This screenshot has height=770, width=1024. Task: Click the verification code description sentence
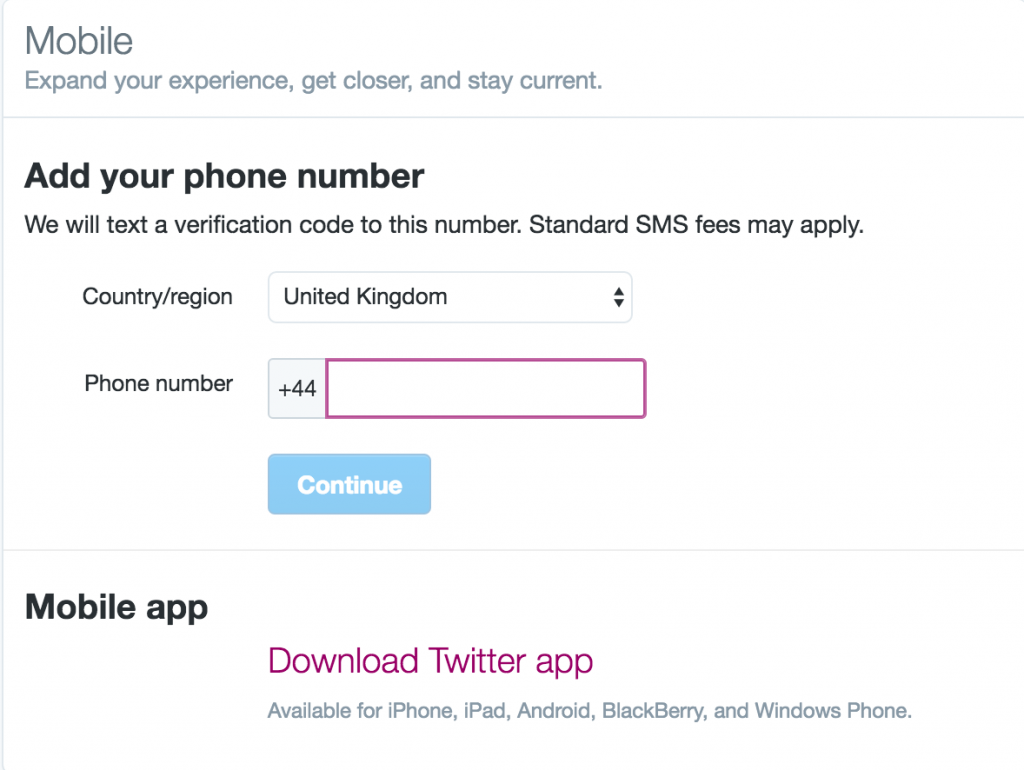(270, 225)
